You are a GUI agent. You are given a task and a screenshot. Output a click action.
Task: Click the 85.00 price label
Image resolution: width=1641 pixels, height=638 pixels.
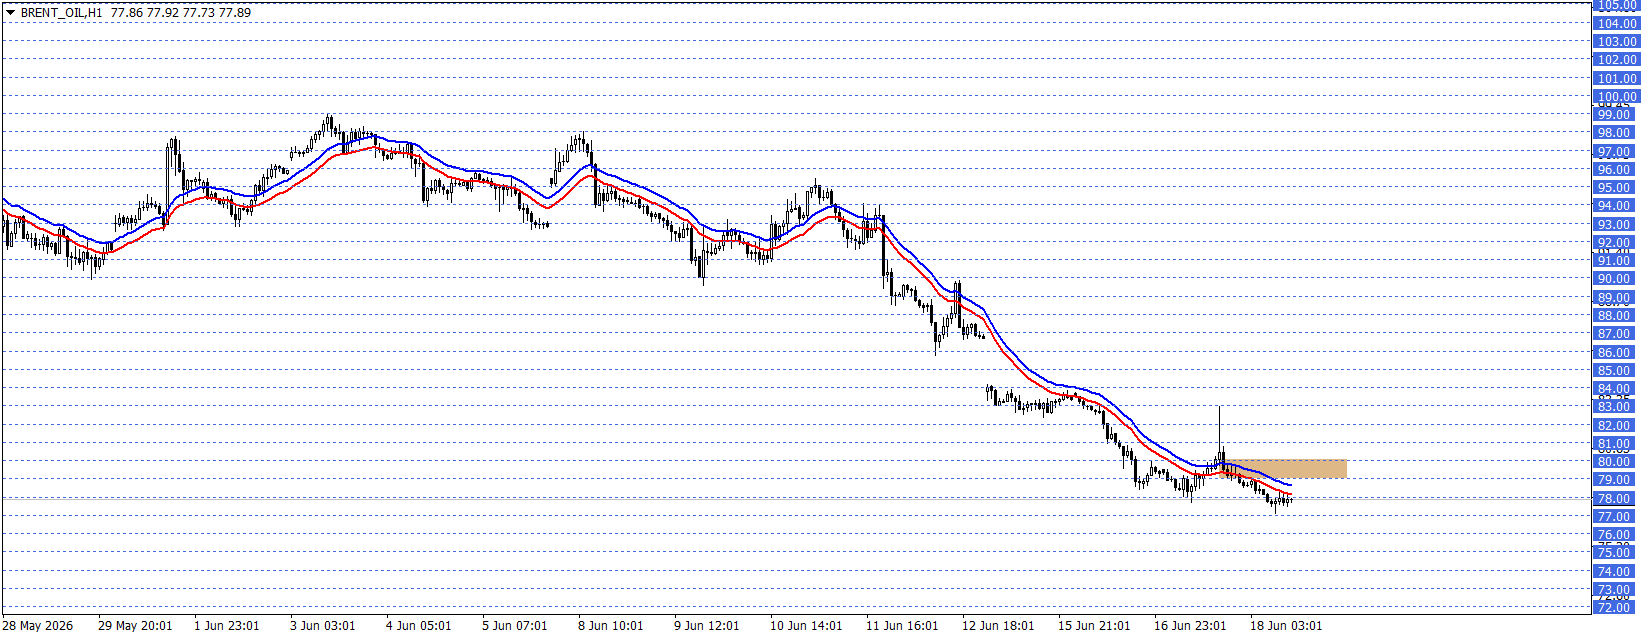1616,371
